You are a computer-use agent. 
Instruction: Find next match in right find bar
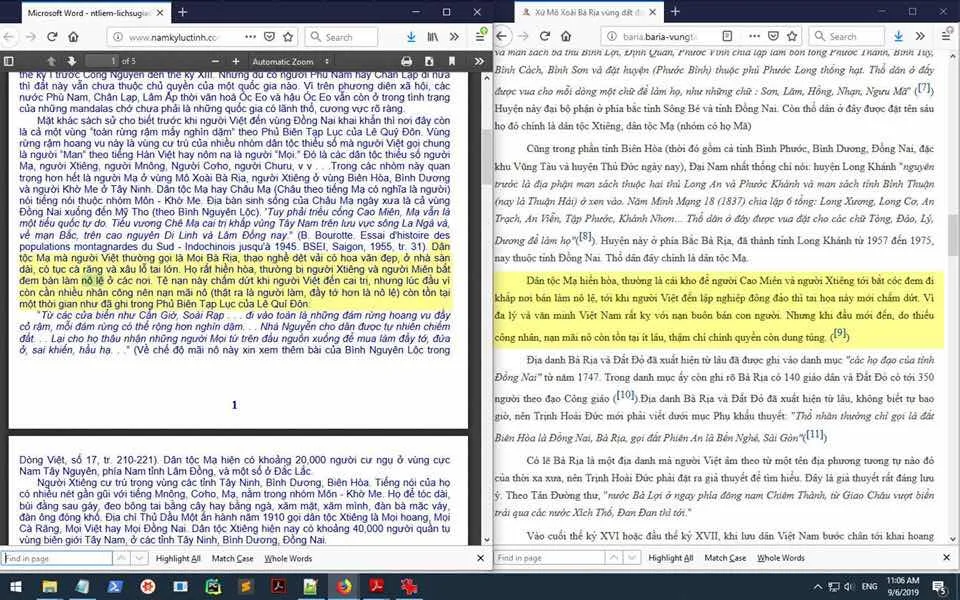coord(632,558)
